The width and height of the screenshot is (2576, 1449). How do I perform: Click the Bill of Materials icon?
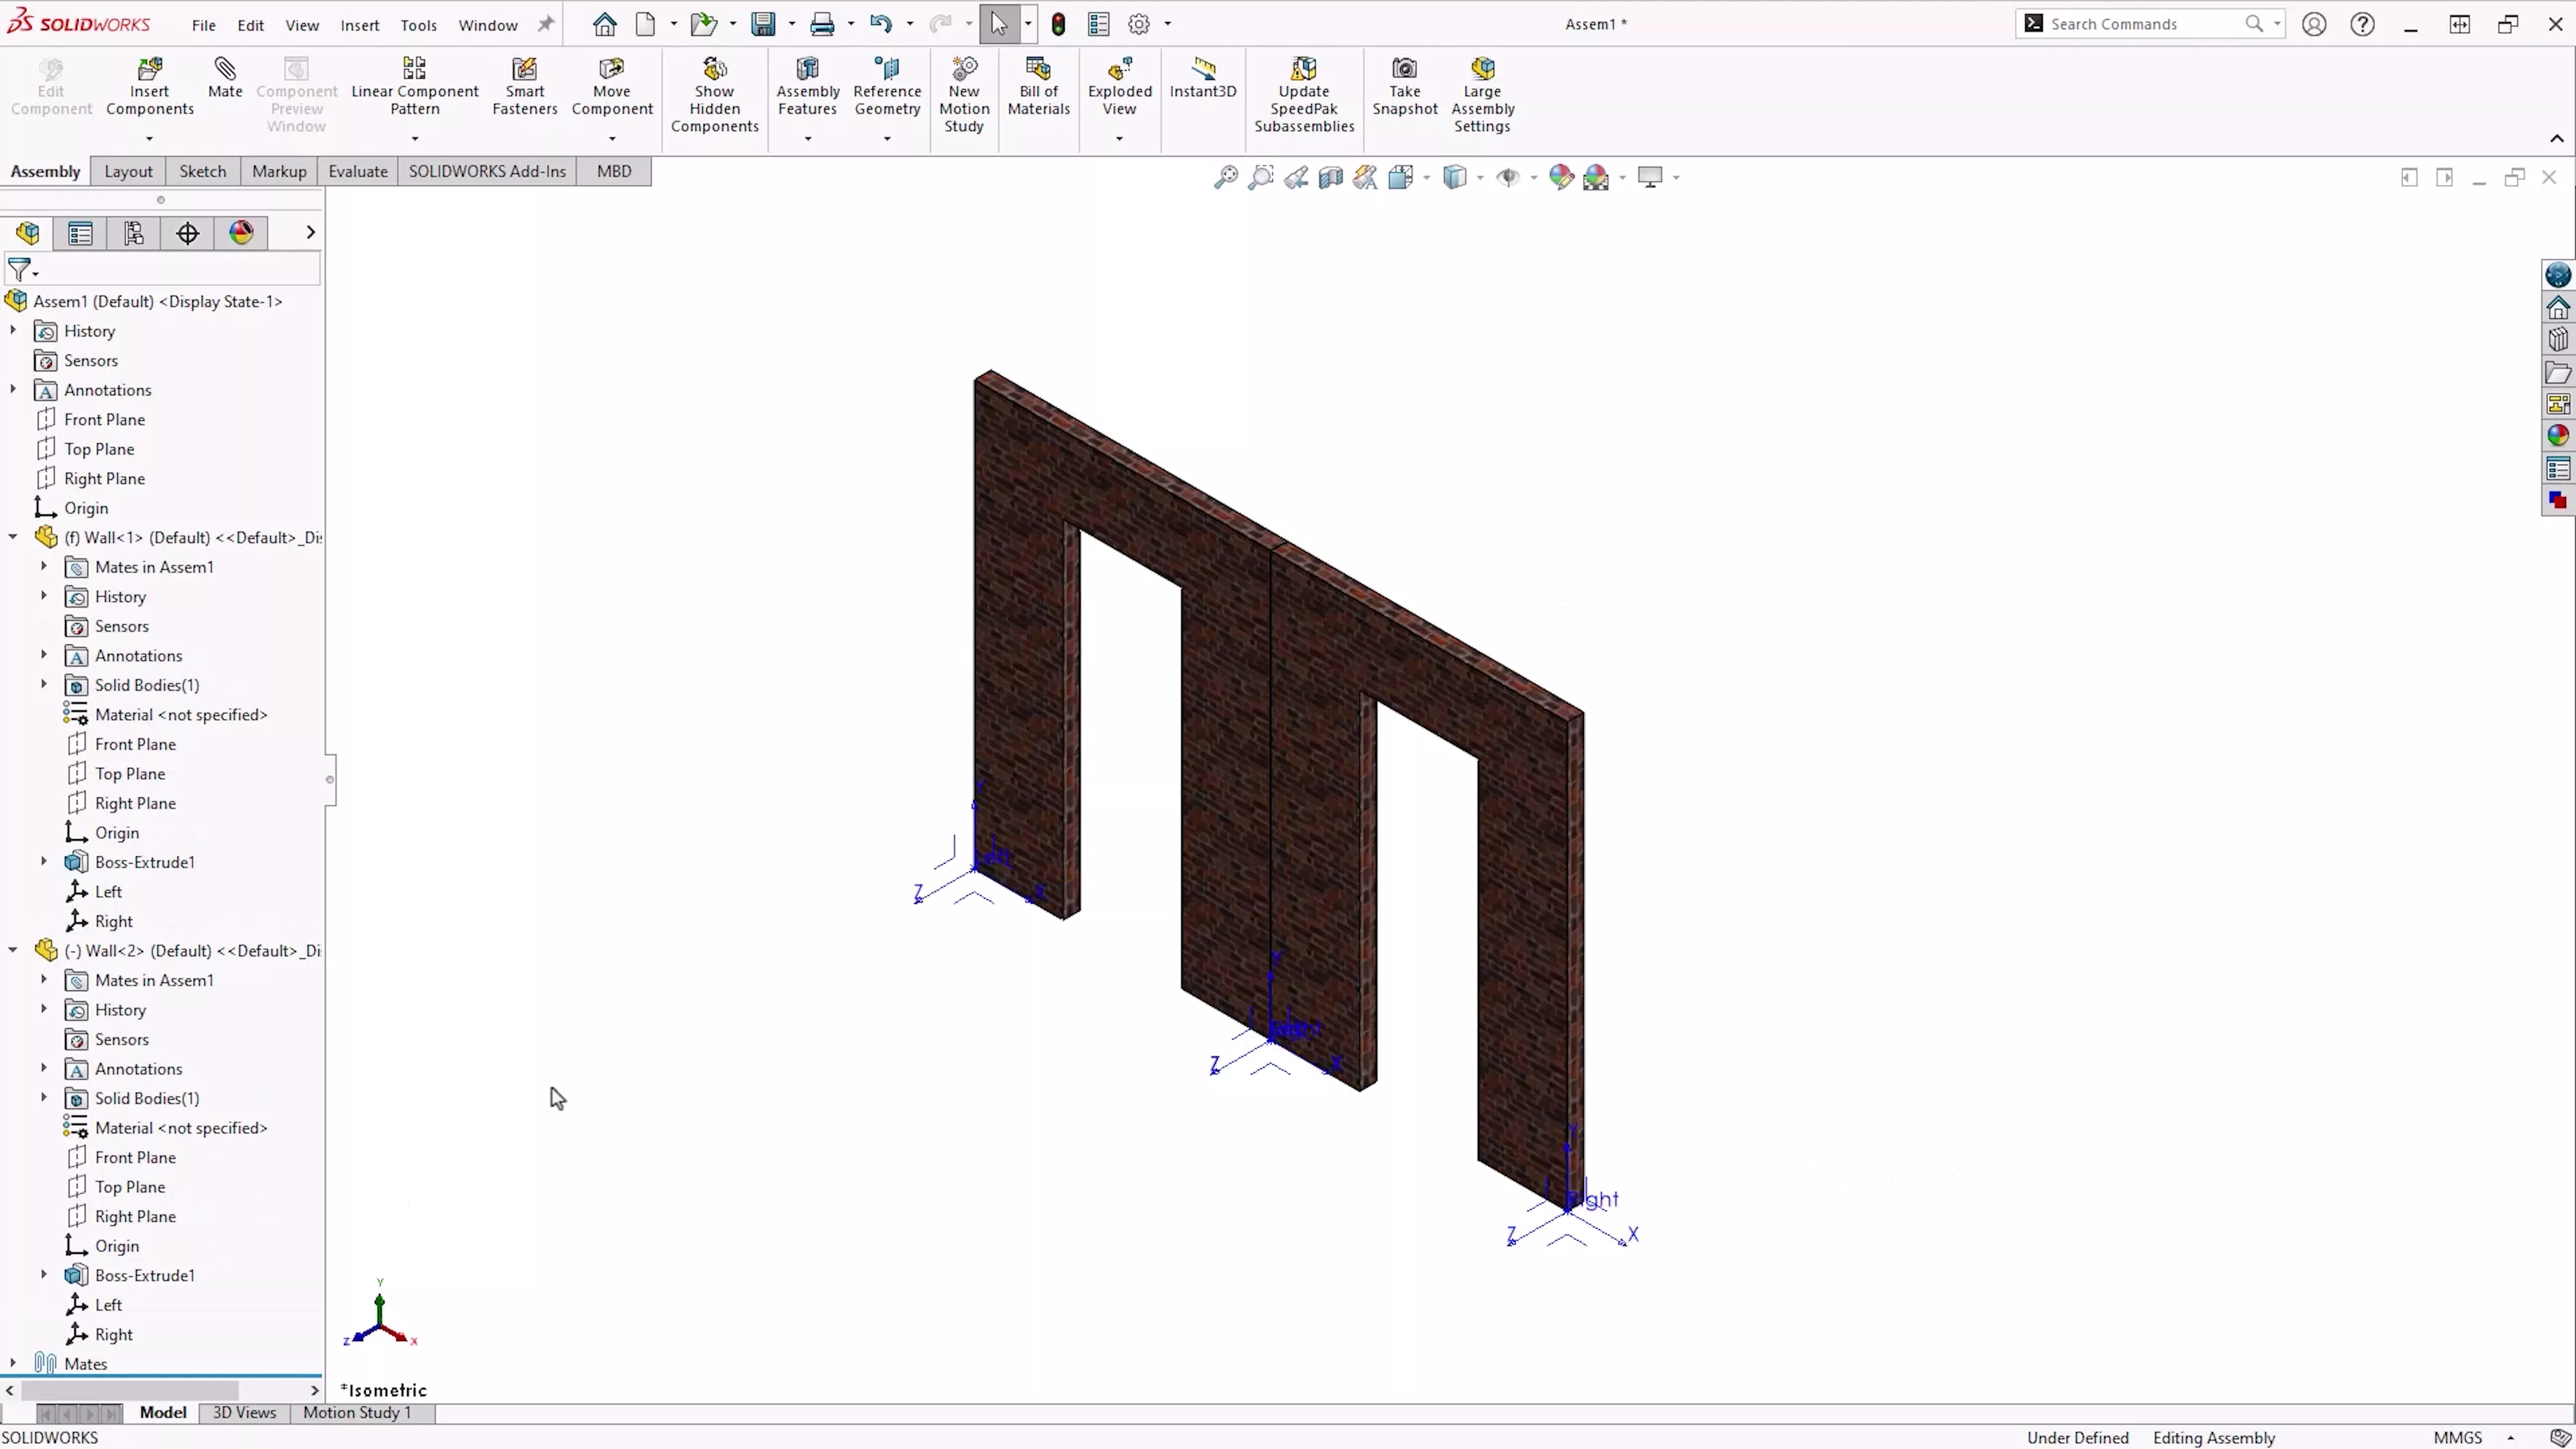click(1038, 70)
